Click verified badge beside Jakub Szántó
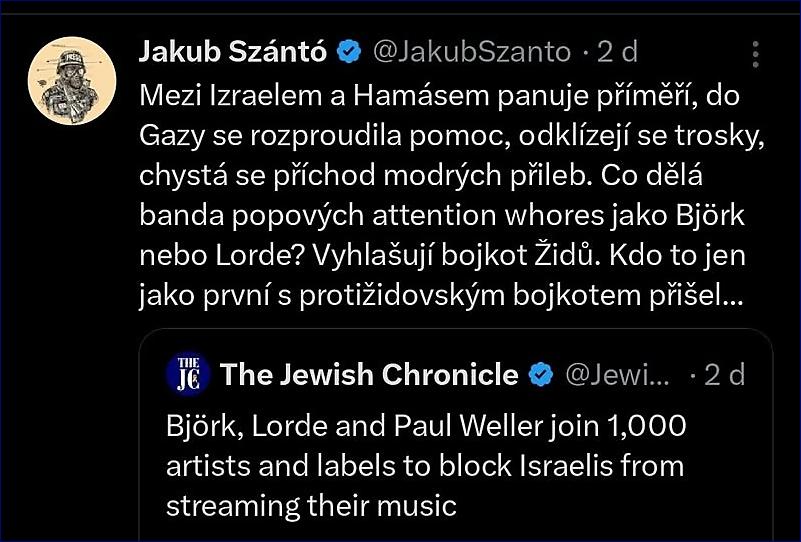The image size is (801, 542). coord(350,52)
